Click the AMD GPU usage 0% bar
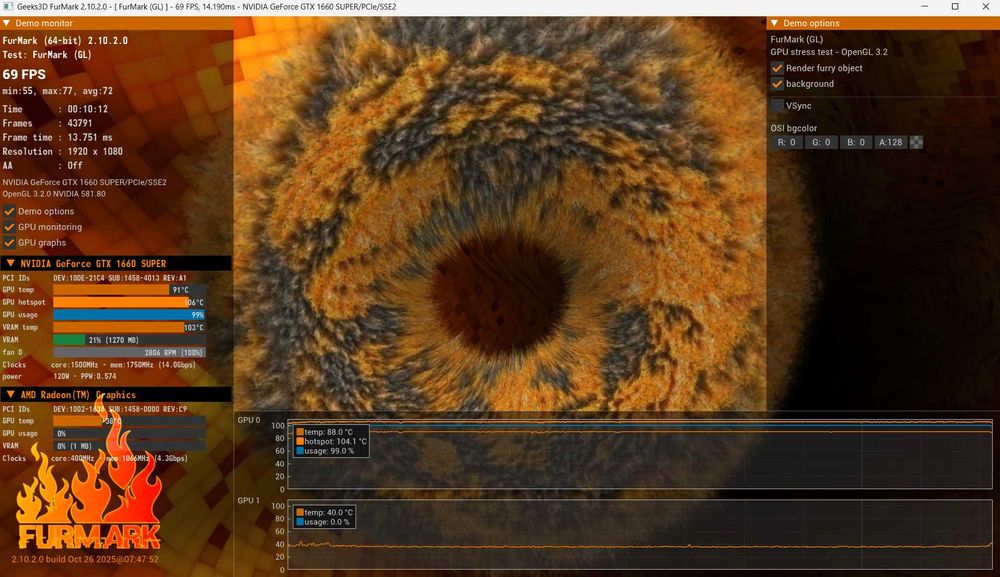 point(129,434)
